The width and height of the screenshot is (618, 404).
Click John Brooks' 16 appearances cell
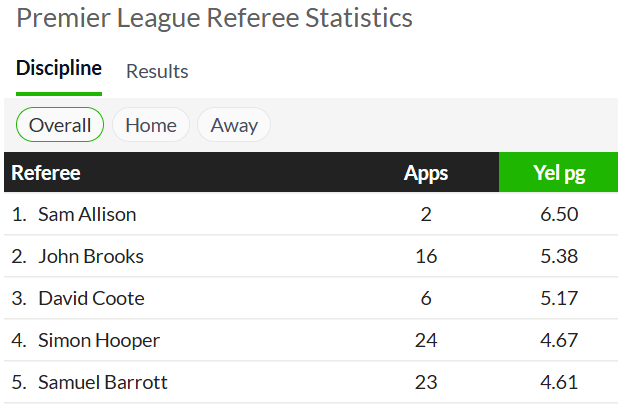426,256
